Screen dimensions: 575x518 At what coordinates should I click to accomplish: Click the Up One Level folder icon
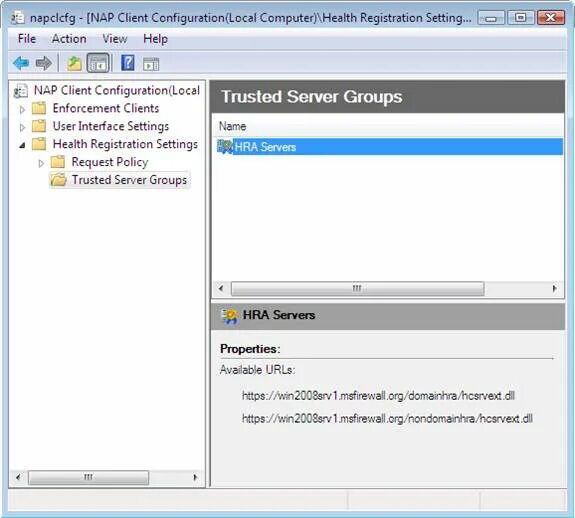tap(74, 63)
